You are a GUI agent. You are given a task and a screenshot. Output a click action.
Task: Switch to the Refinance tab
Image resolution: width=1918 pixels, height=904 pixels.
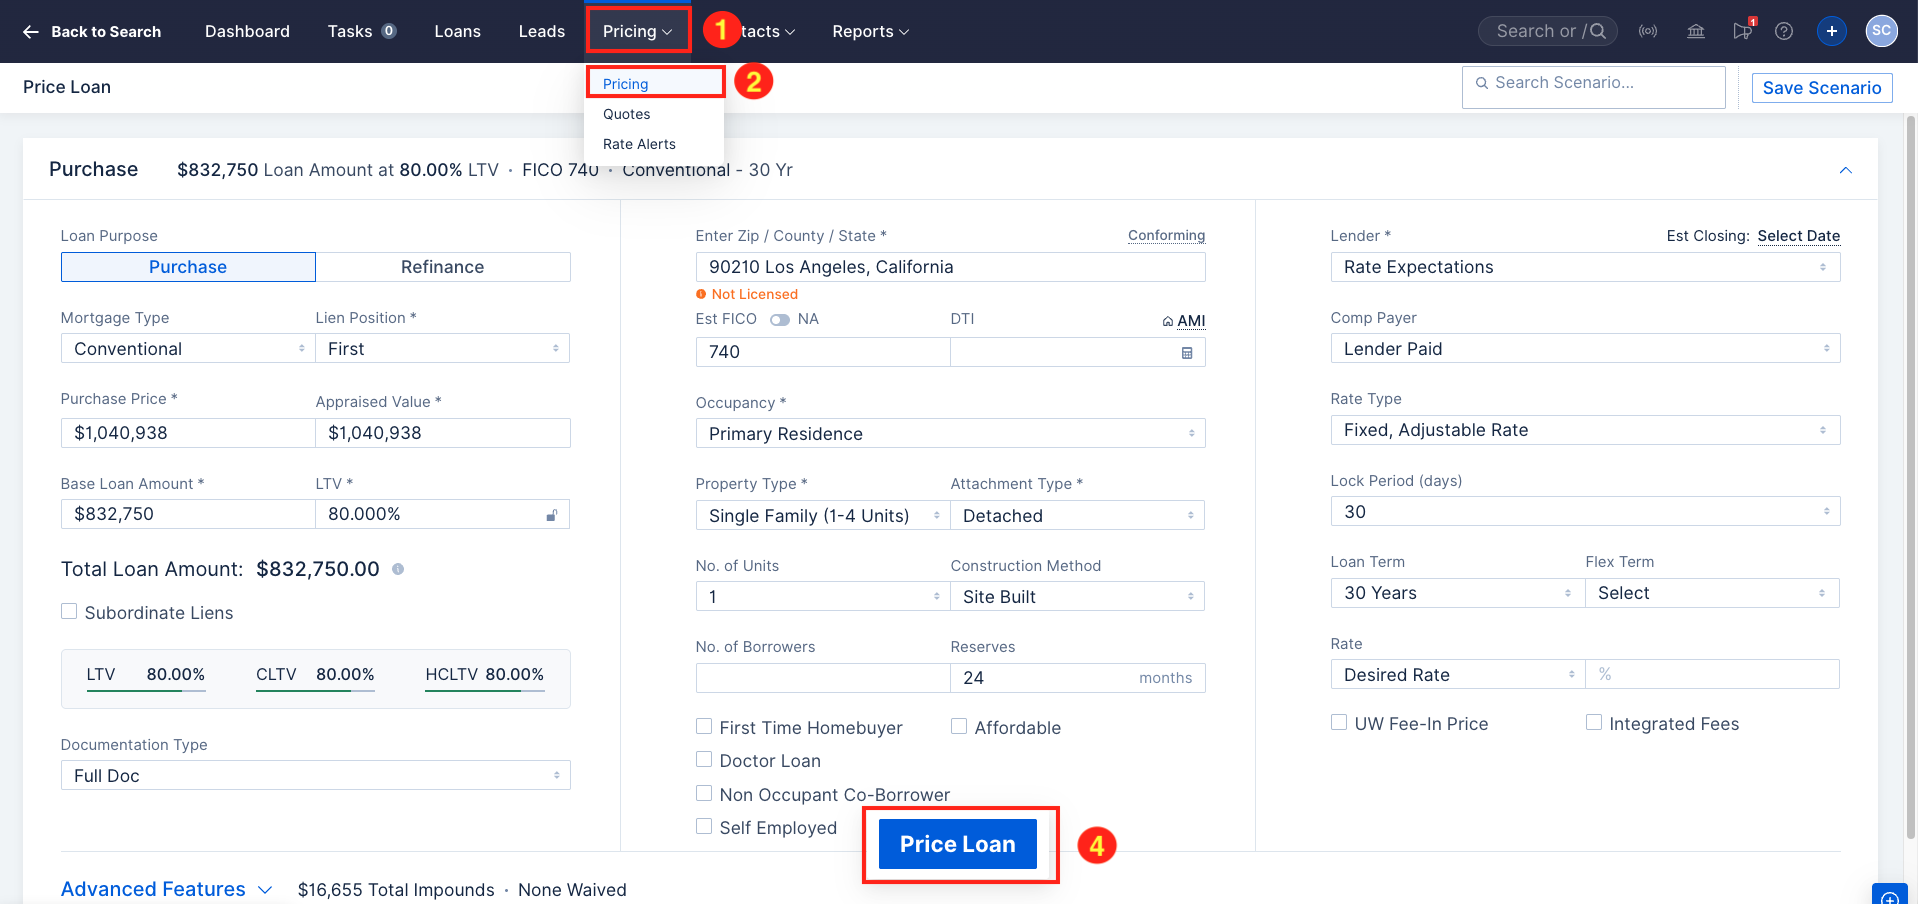click(x=442, y=266)
